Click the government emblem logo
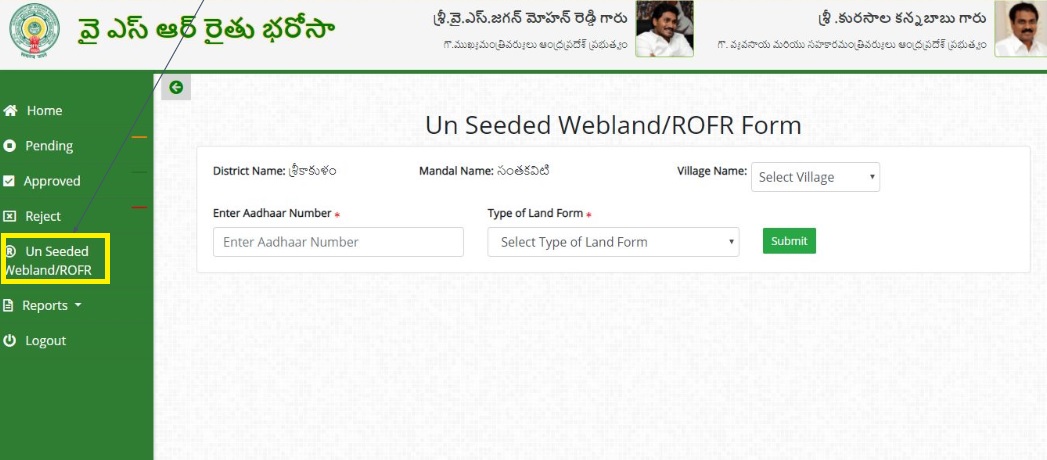The image size is (1047, 460). coord(34,31)
